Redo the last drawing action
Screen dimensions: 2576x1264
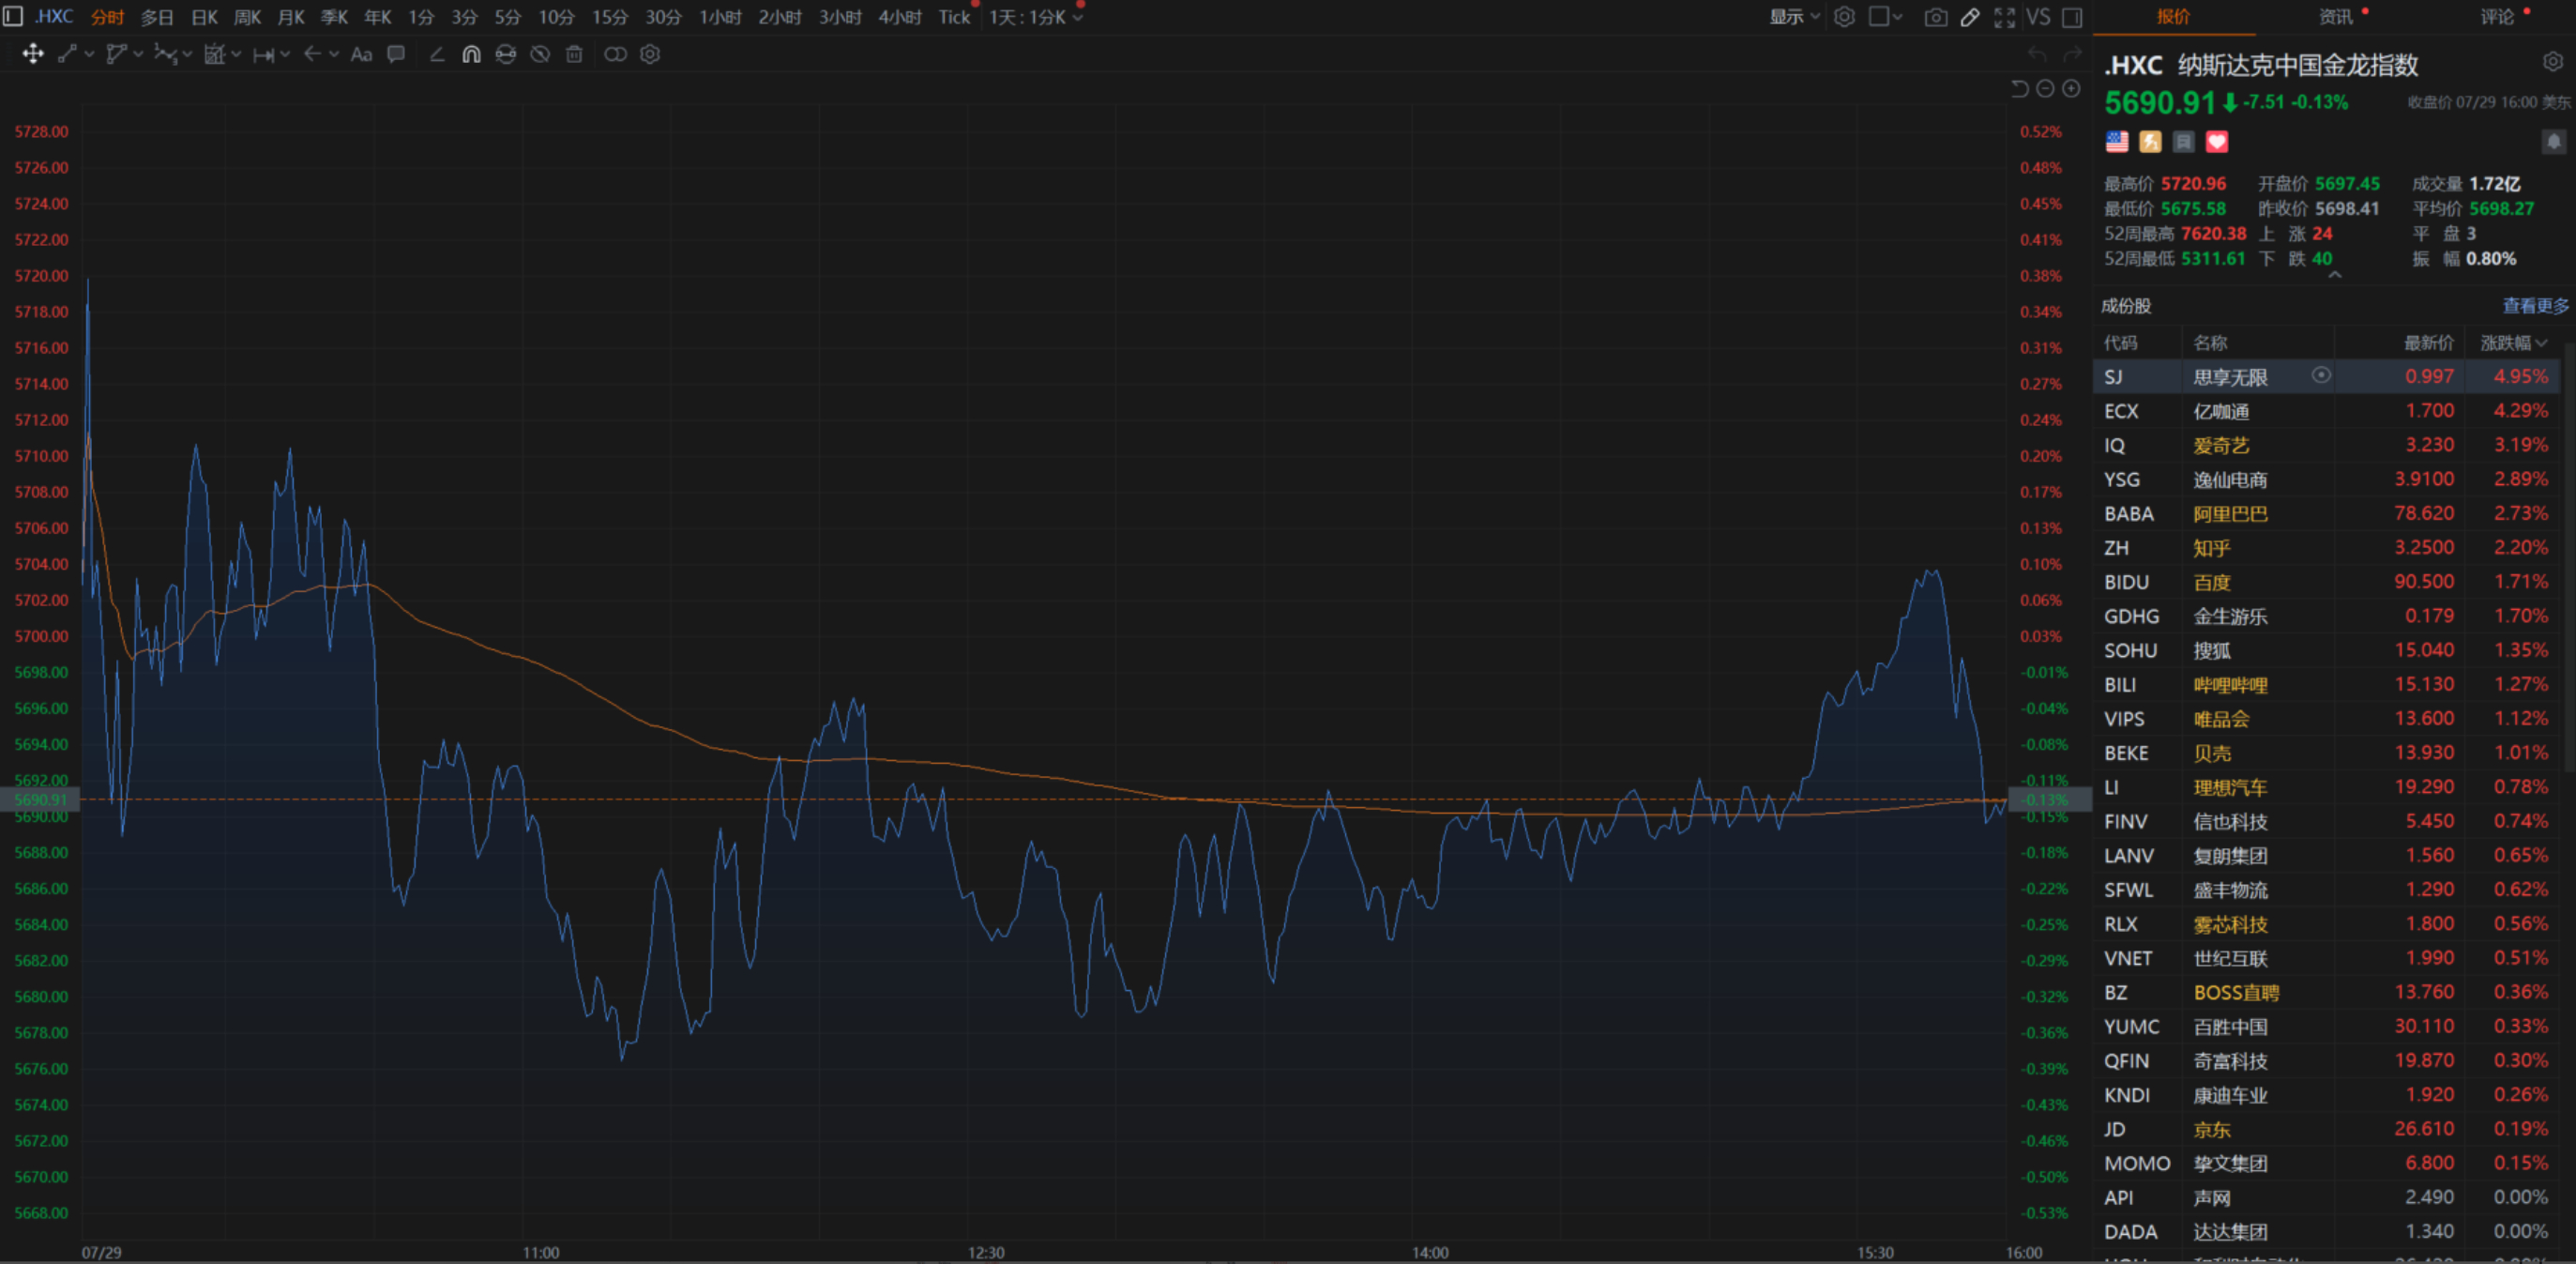[x=2072, y=54]
